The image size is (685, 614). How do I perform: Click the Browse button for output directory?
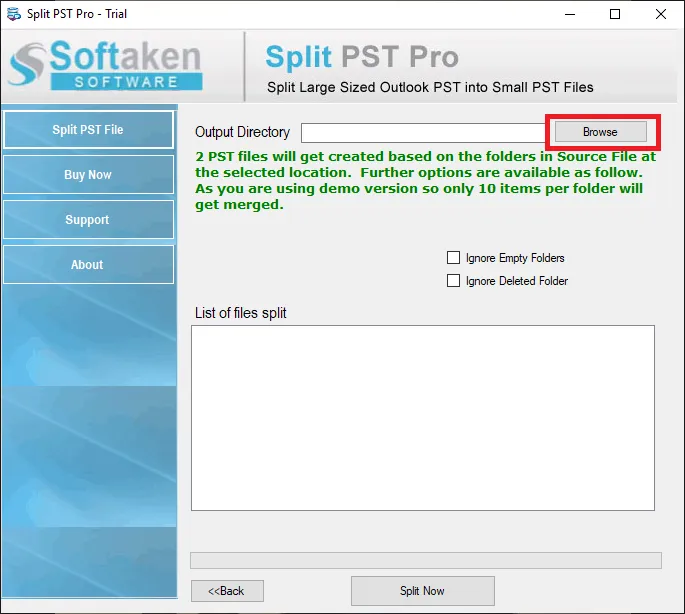tap(601, 132)
